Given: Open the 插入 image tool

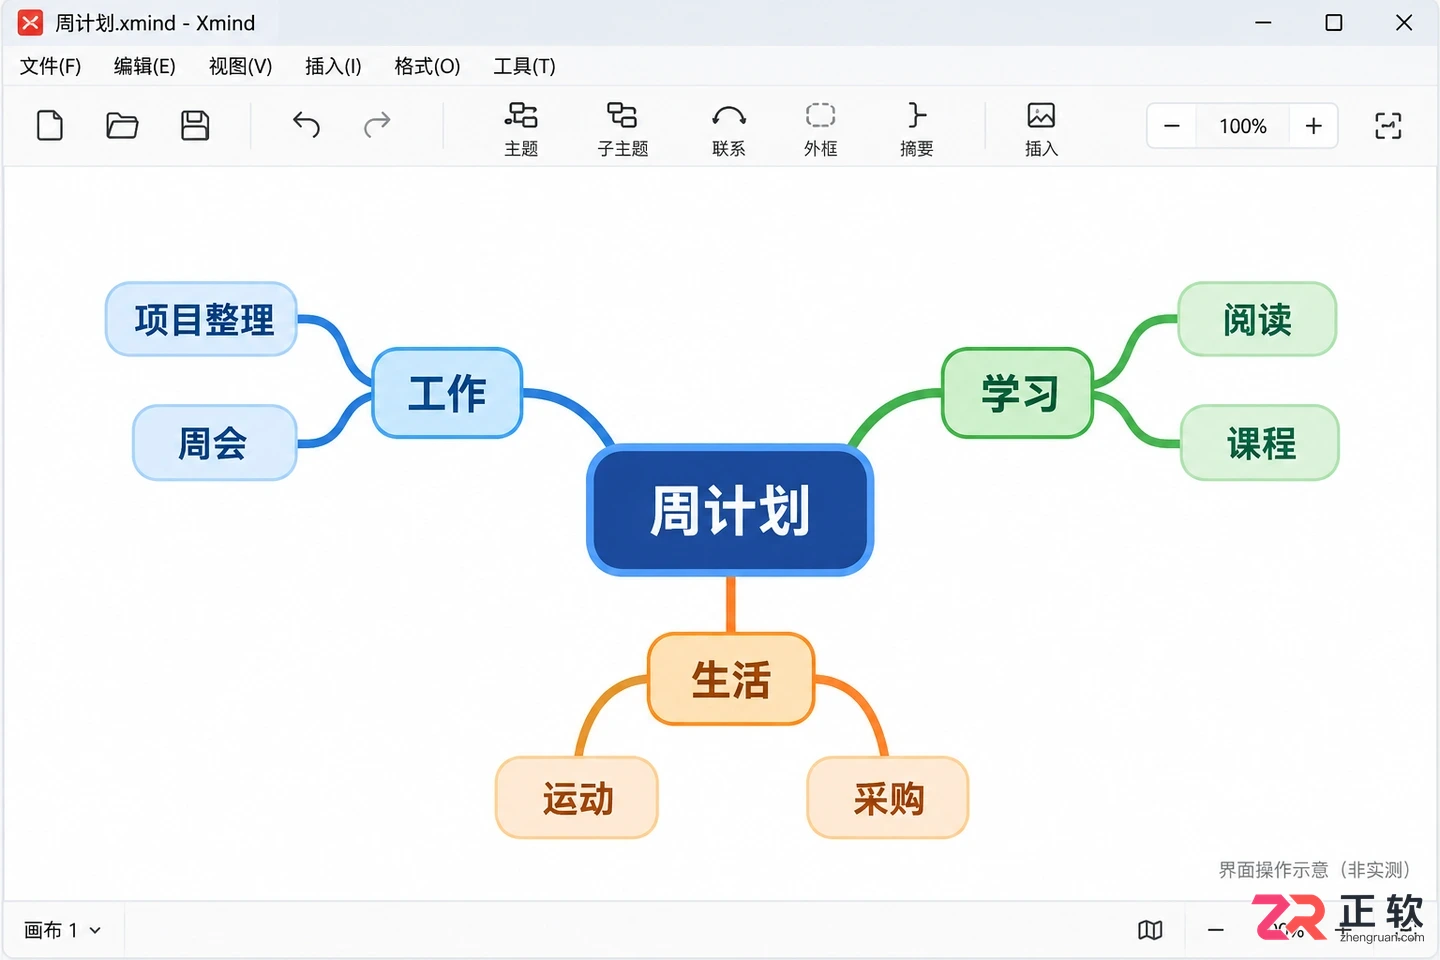Looking at the screenshot, I should click(1041, 129).
